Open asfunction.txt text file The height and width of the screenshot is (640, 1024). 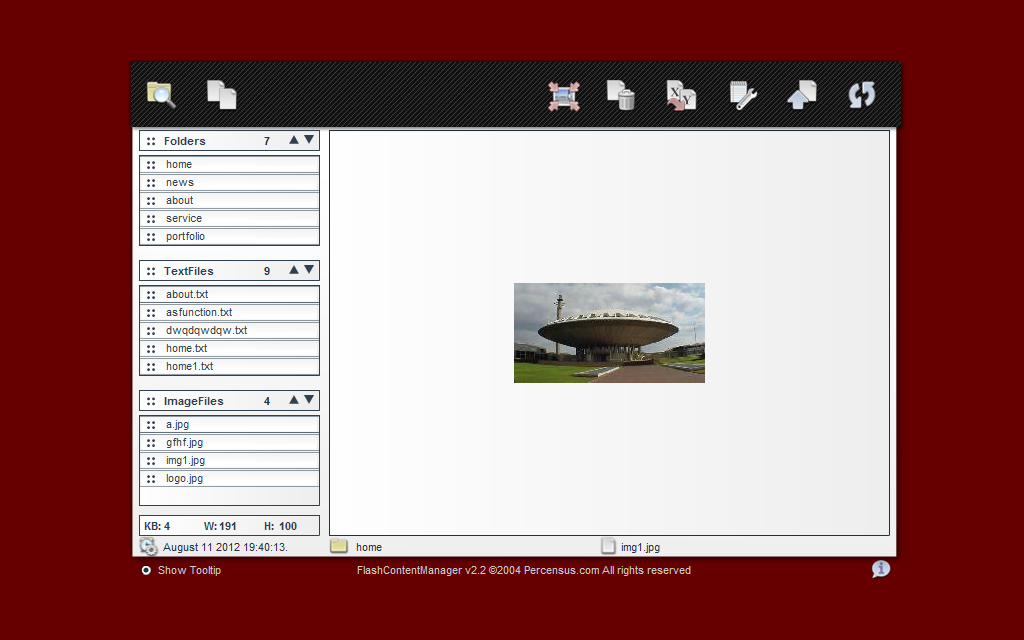pos(229,312)
